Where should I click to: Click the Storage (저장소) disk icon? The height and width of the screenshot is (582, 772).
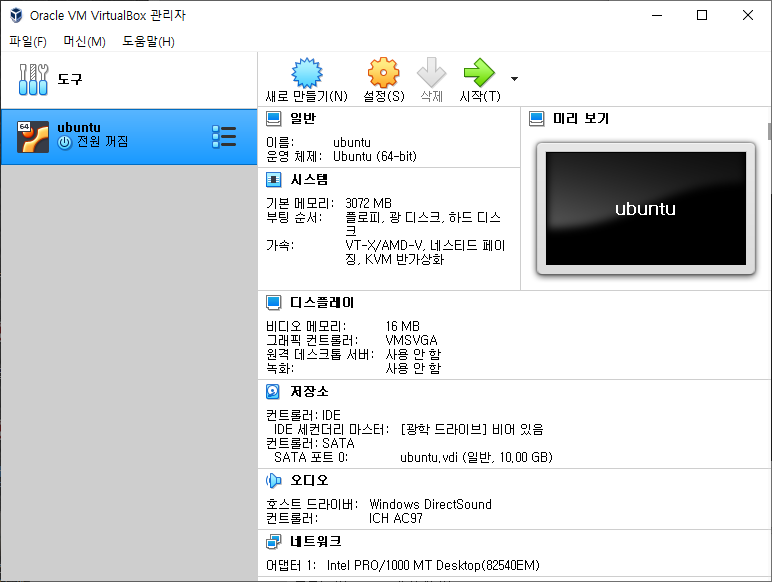tap(273, 391)
